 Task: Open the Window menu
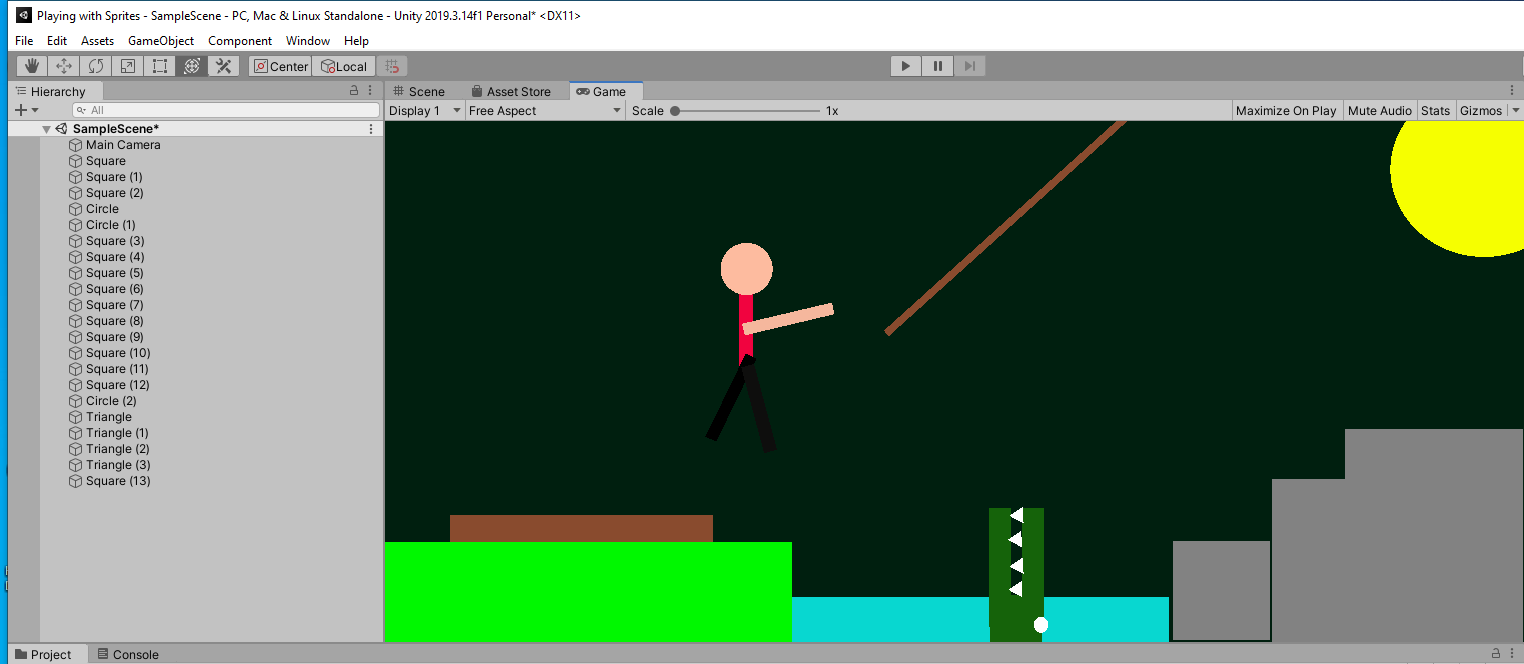coord(308,41)
